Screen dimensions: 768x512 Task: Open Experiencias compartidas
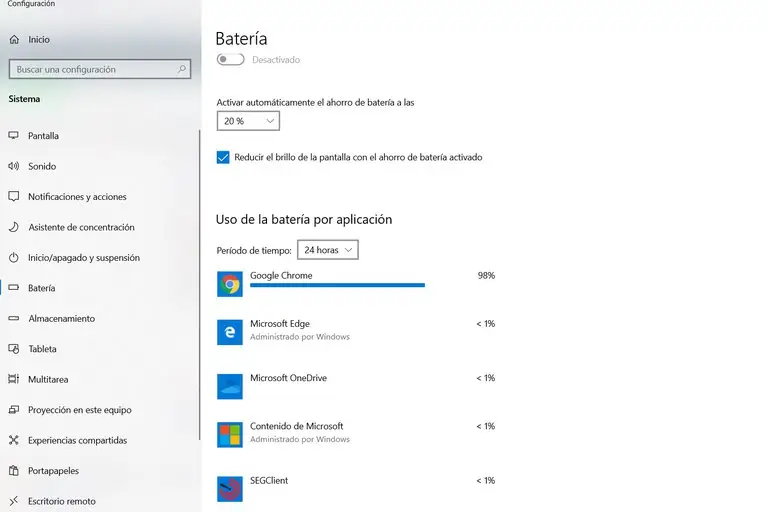(x=77, y=440)
